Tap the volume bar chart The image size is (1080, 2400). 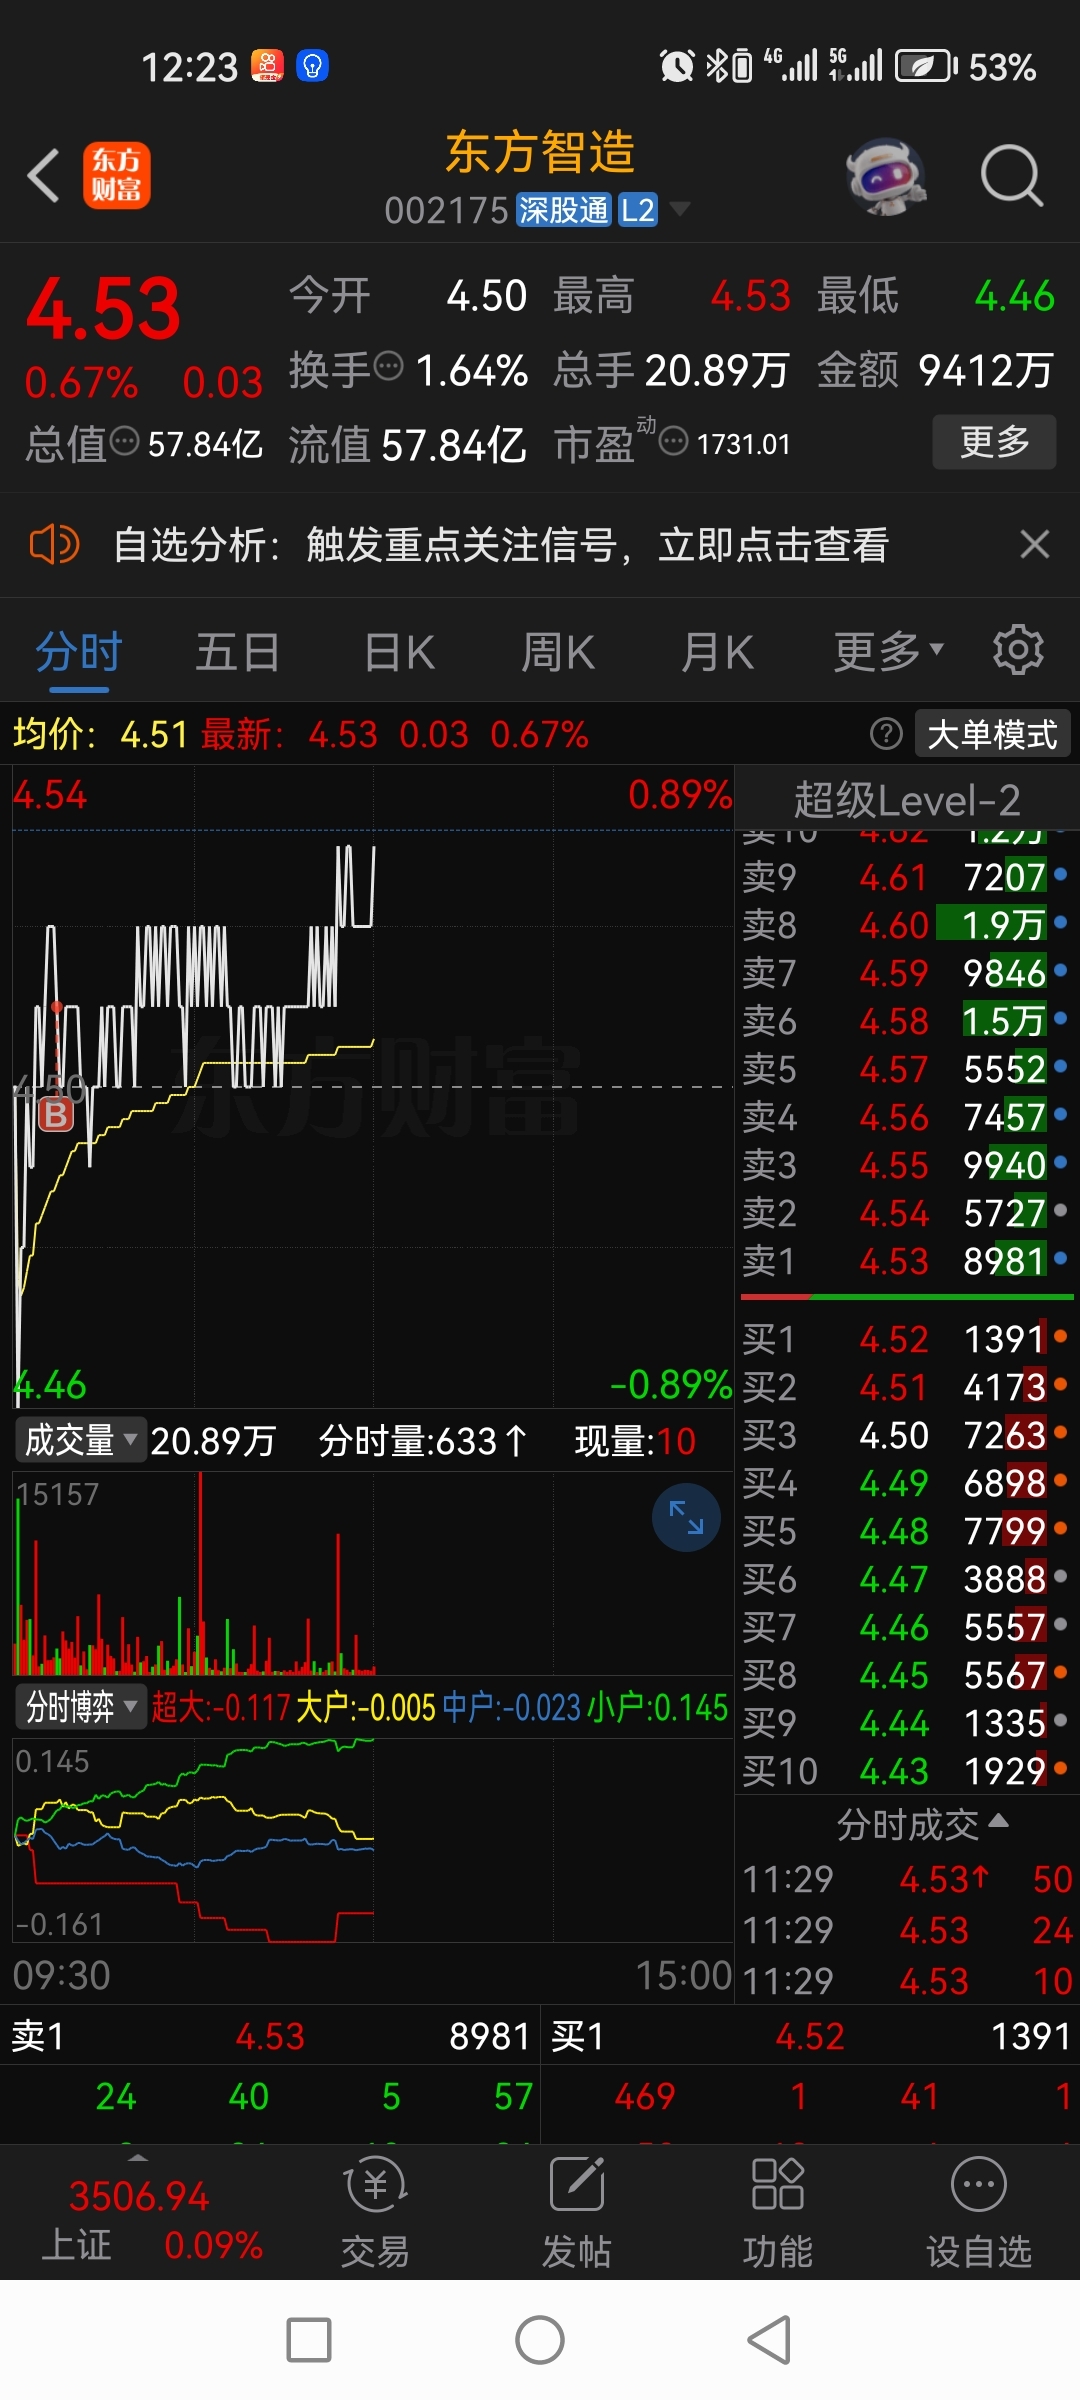[x=373, y=1573]
